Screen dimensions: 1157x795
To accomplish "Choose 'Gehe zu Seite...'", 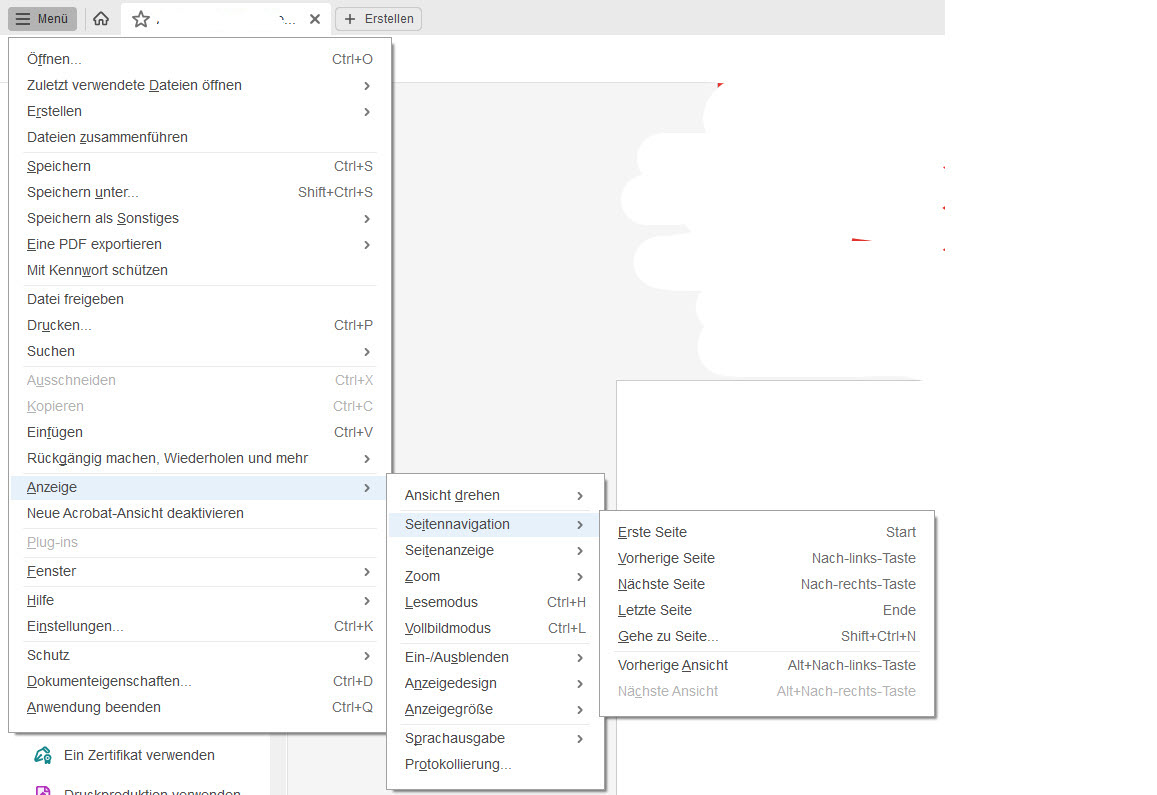I will click(767, 636).
